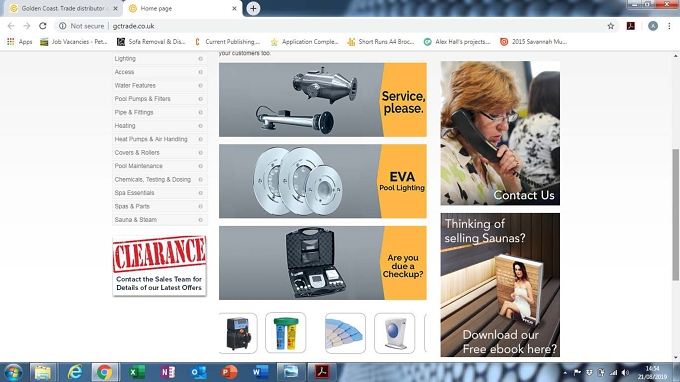
Task: Expand the Pipe & Fittings arrow
Action: (200, 112)
